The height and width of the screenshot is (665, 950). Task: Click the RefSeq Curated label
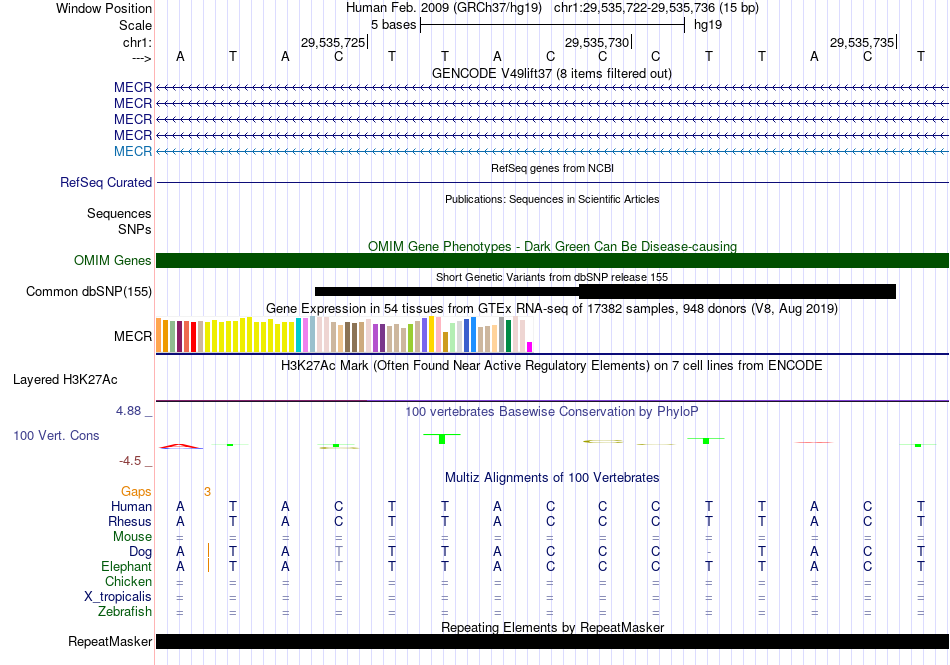point(106,182)
